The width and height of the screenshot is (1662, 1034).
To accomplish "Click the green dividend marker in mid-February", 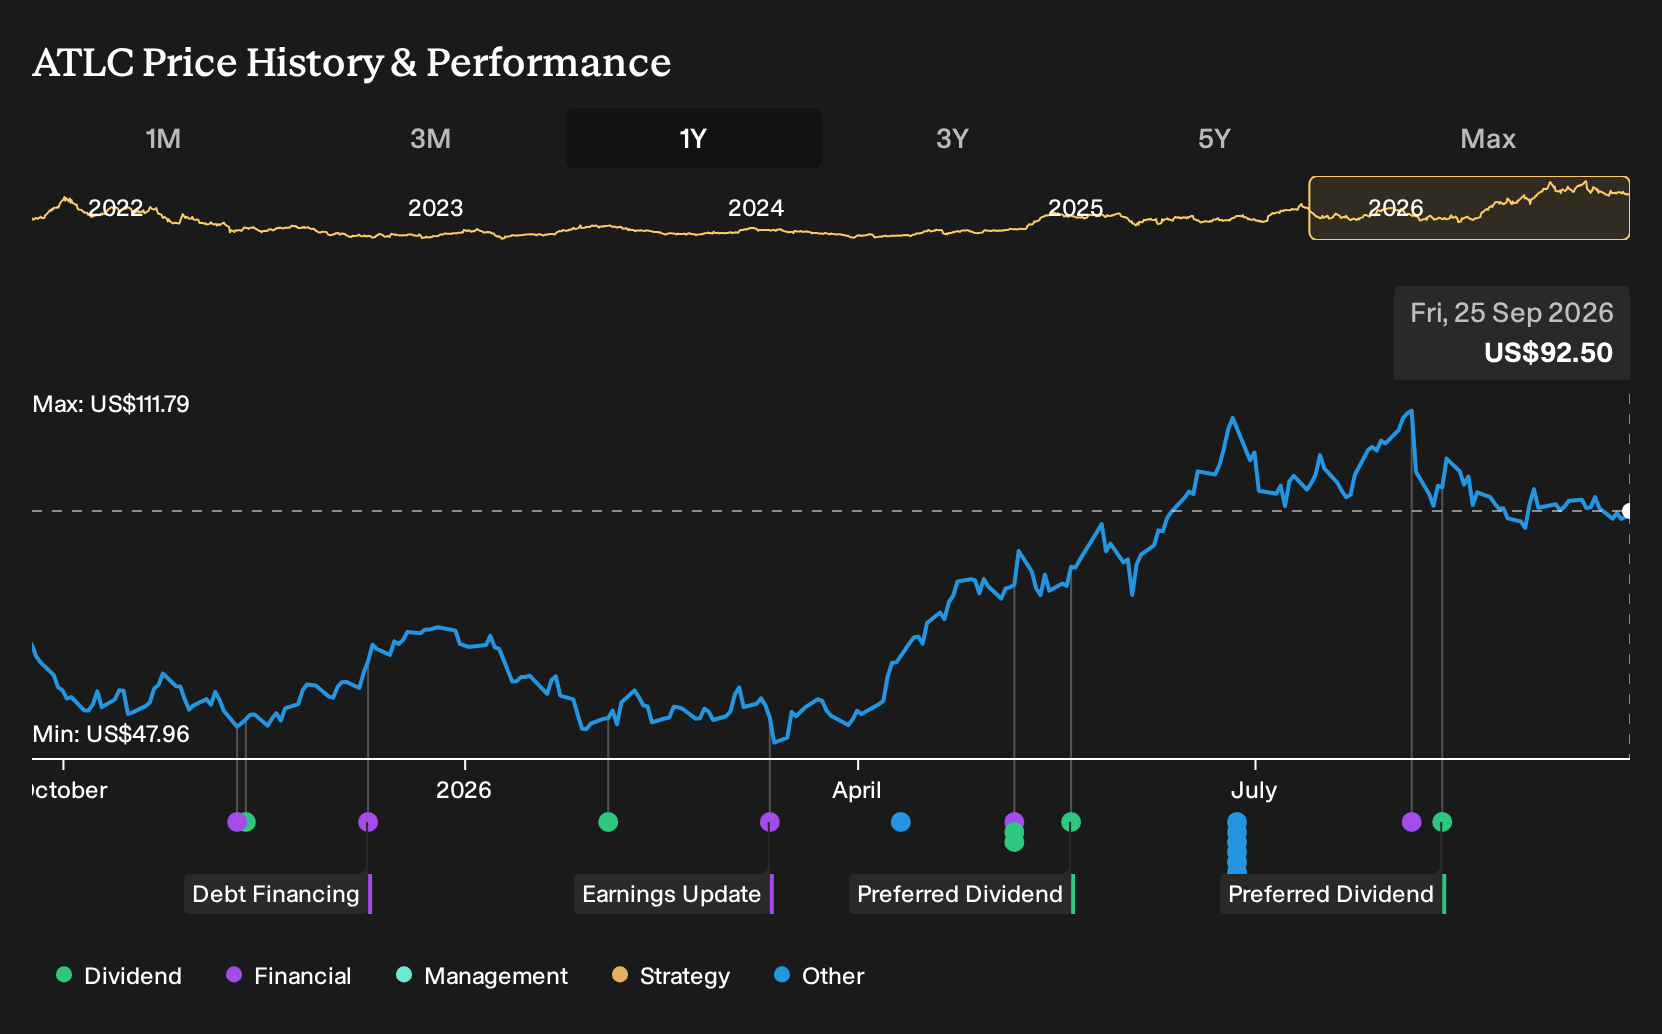I will tap(608, 822).
